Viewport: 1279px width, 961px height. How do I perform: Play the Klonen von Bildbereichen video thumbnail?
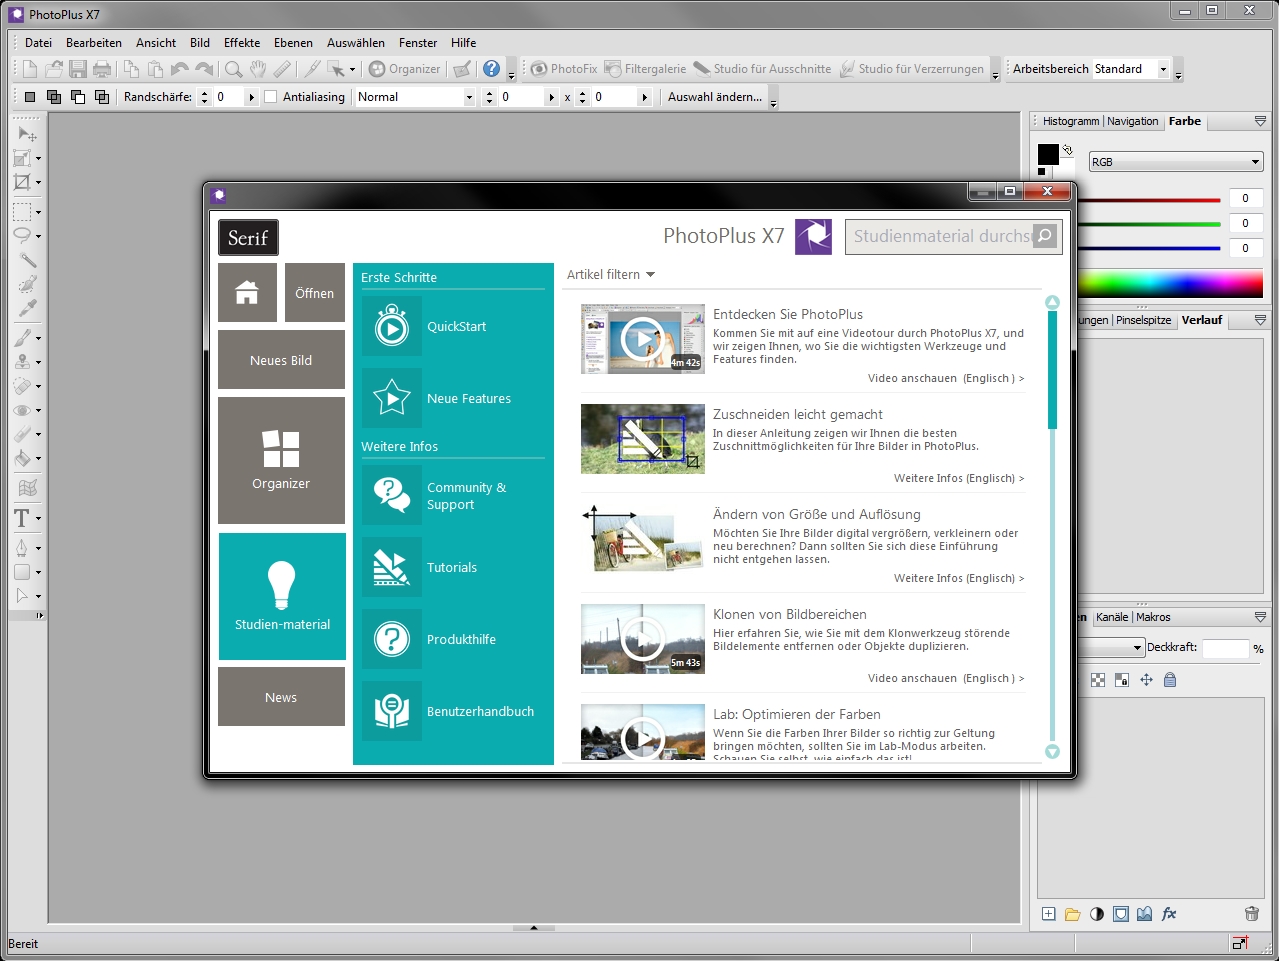(x=643, y=639)
